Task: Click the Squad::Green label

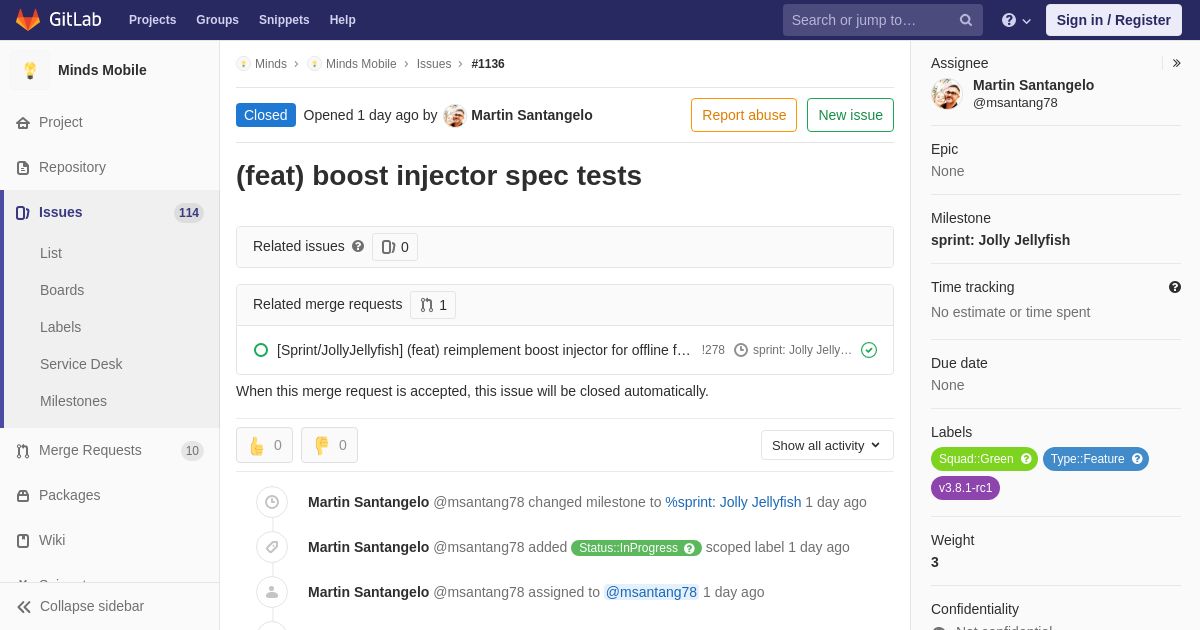Action: coord(975,459)
